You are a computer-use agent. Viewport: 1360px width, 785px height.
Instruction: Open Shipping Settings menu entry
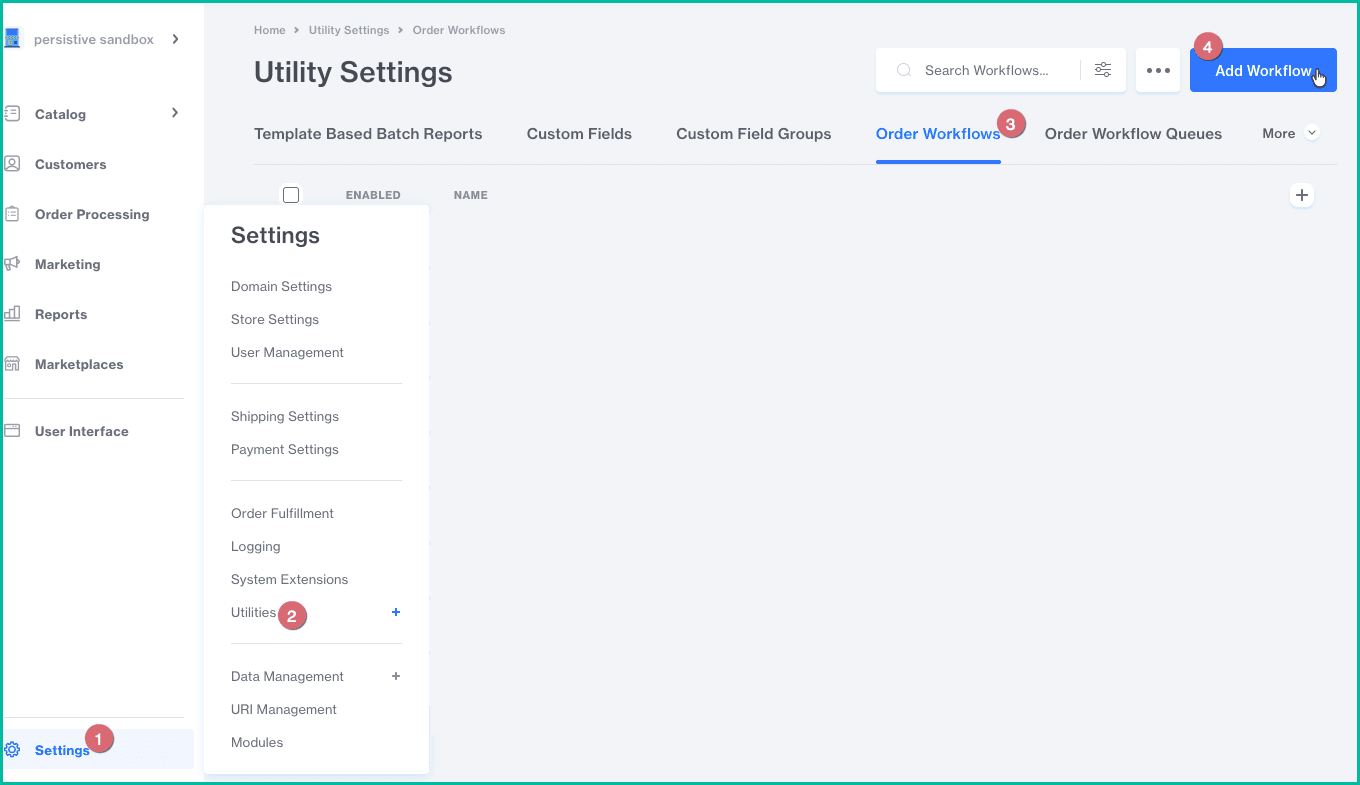pyautogui.click(x=285, y=416)
